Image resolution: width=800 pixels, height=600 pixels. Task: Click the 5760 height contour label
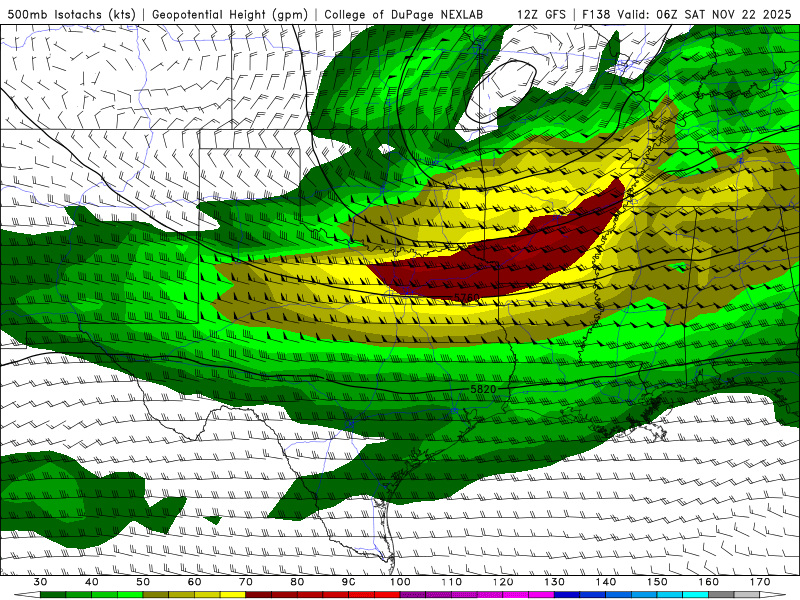pyautogui.click(x=466, y=297)
